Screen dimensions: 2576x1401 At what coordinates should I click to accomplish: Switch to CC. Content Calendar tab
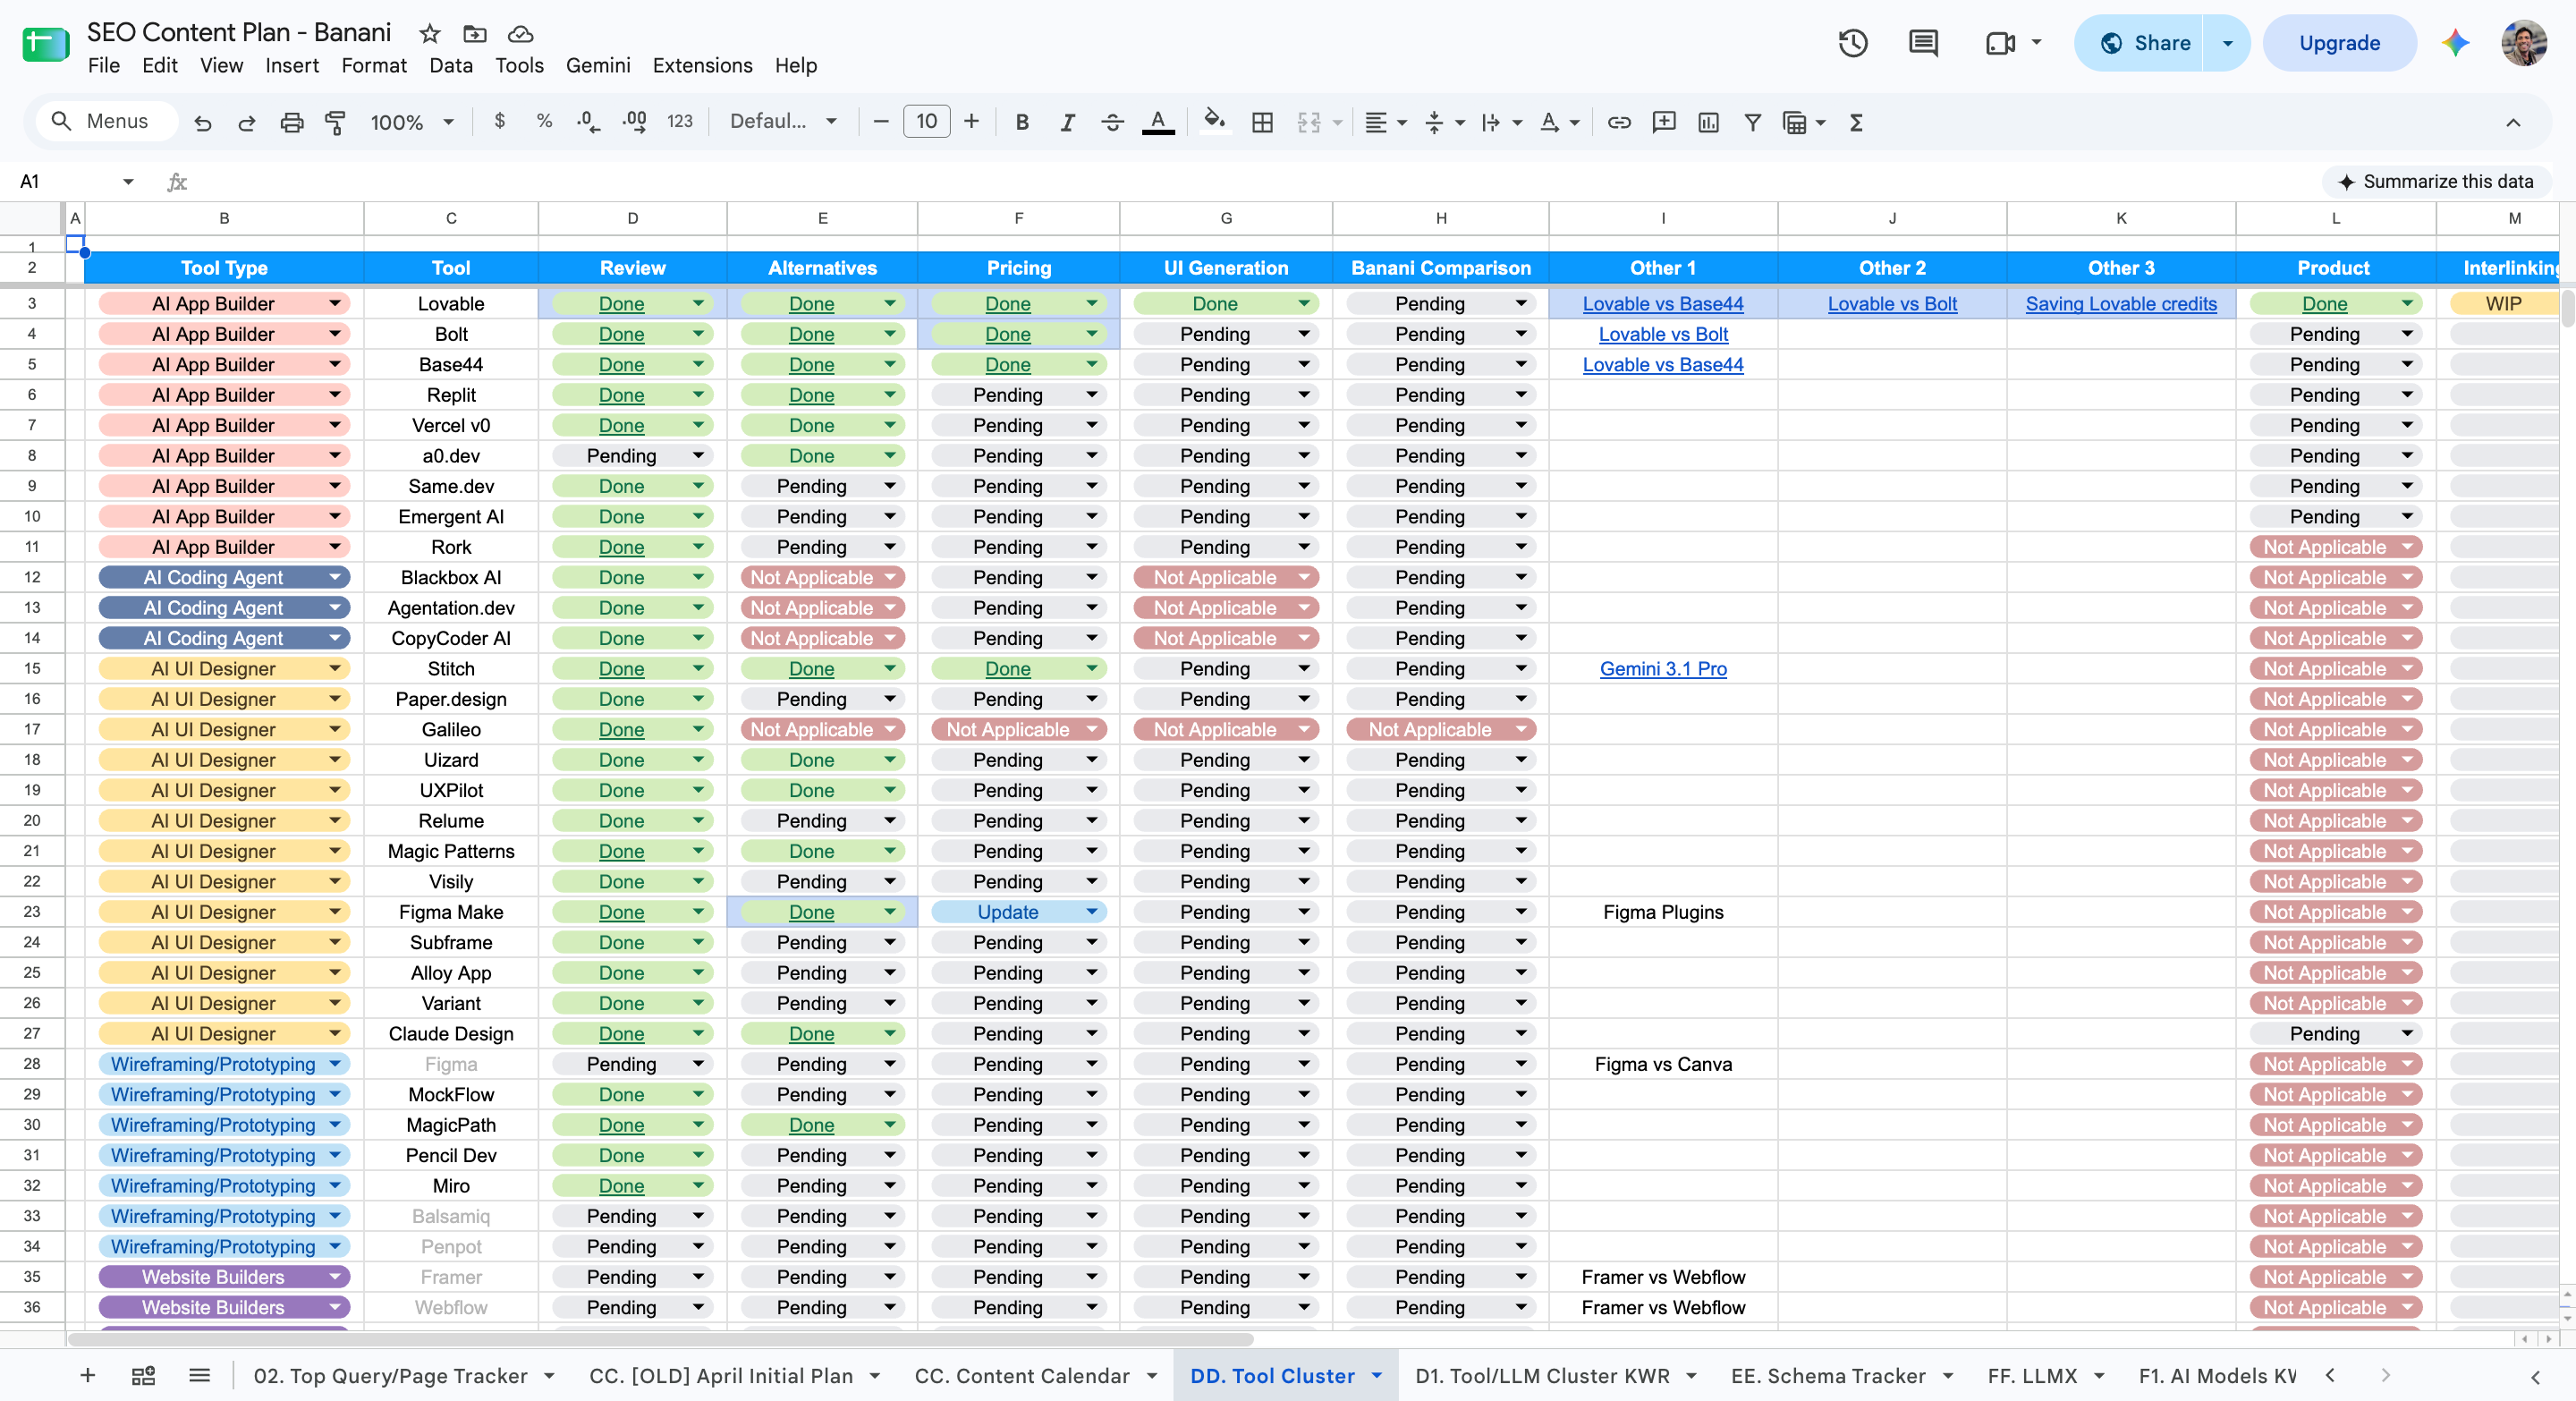pyautogui.click(x=1022, y=1375)
